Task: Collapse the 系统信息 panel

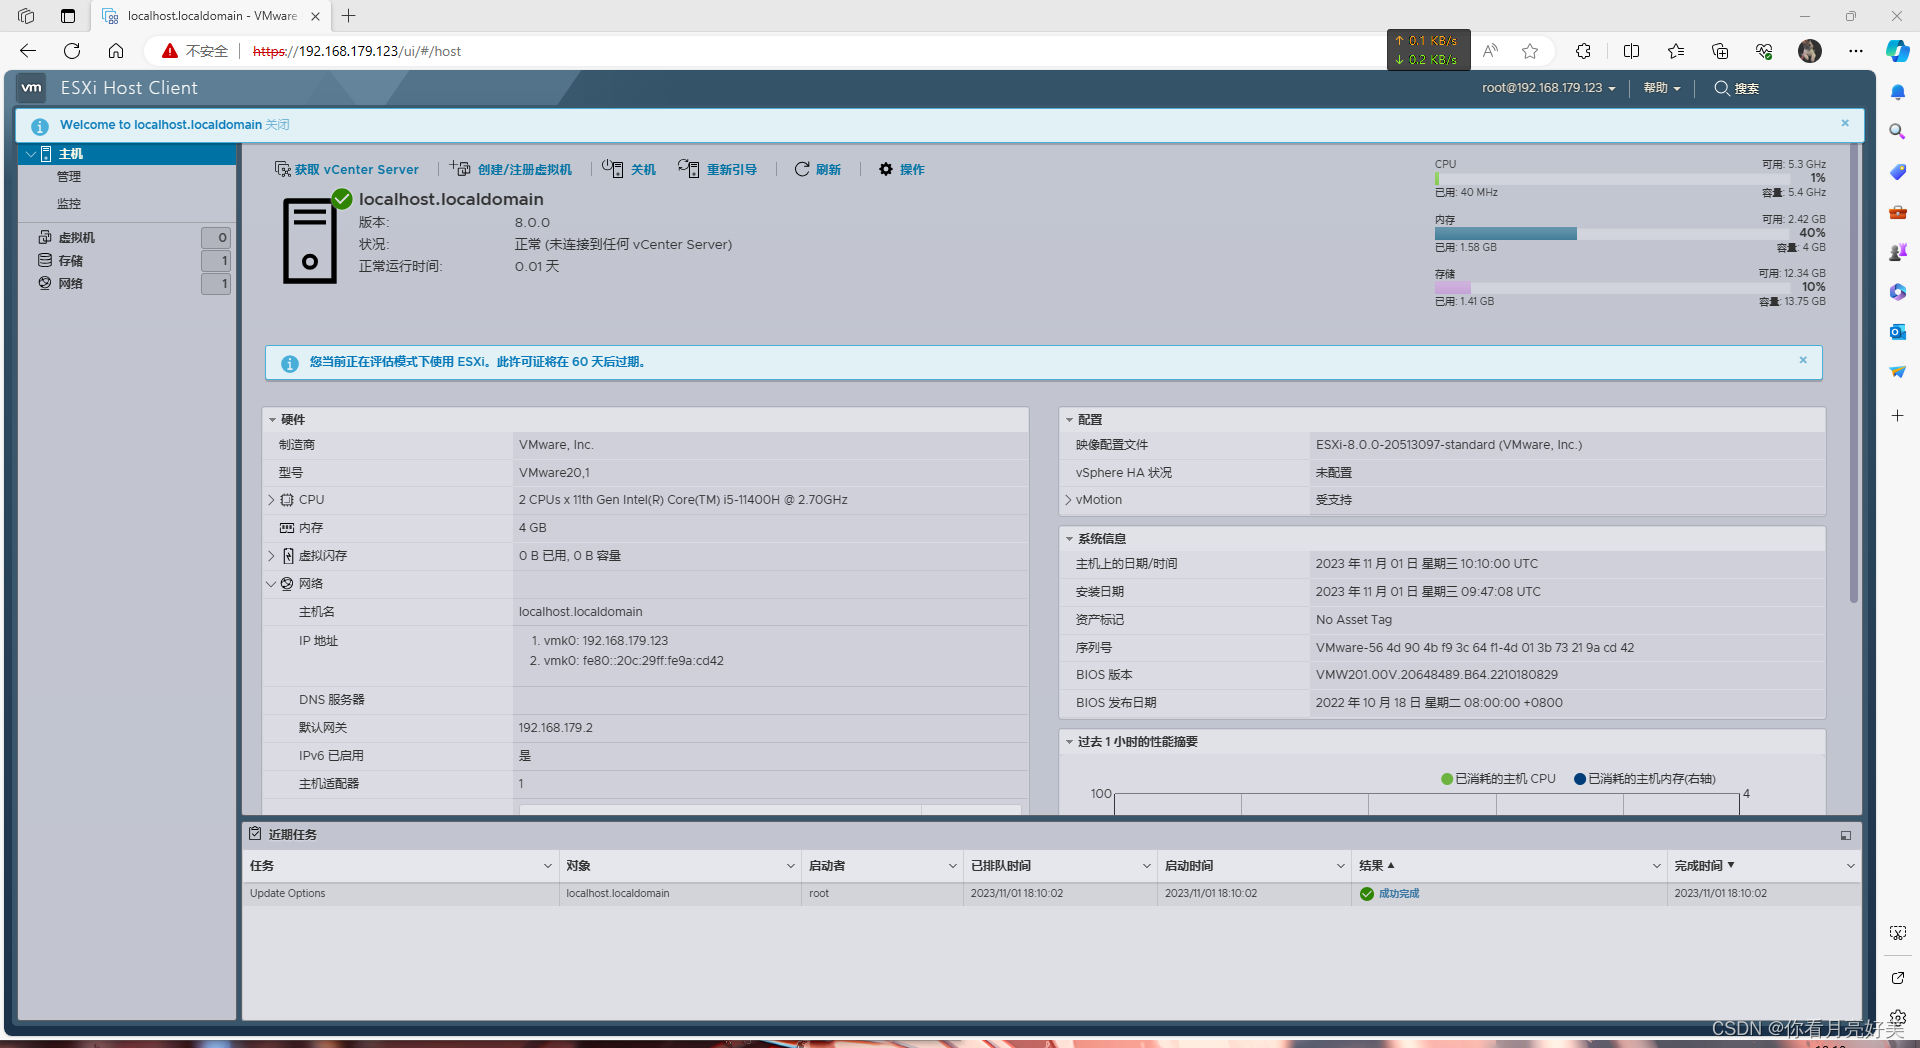Action: point(1069,539)
